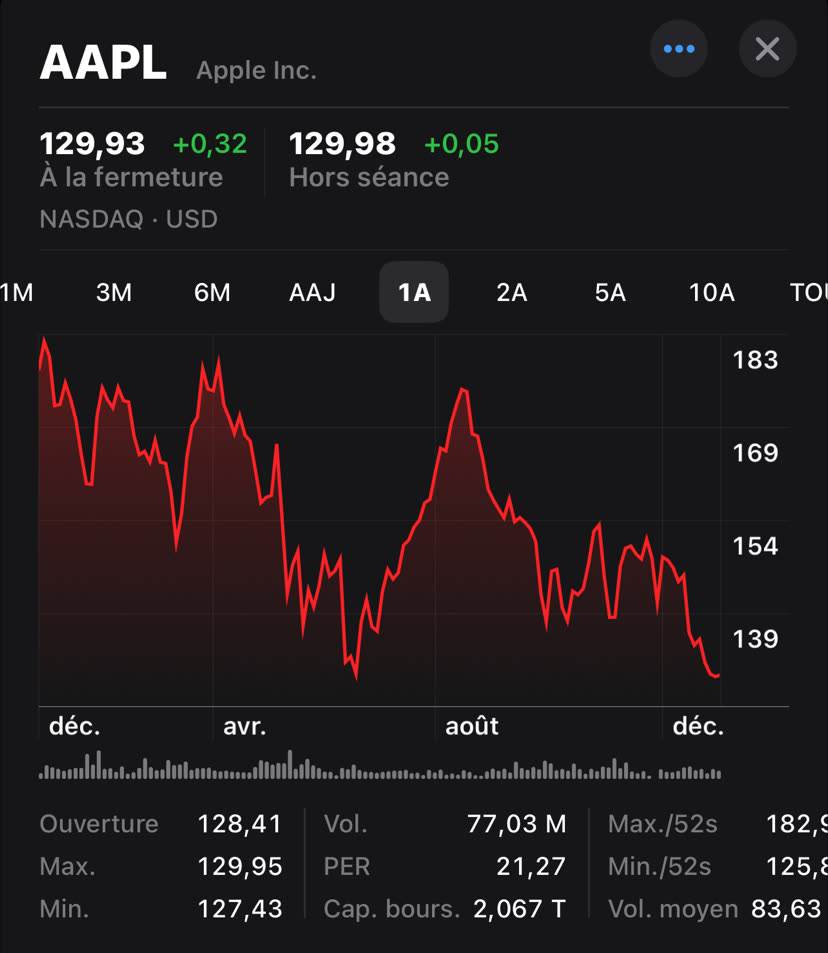View the 2A two-year chart
The image size is (828, 953).
[511, 292]
